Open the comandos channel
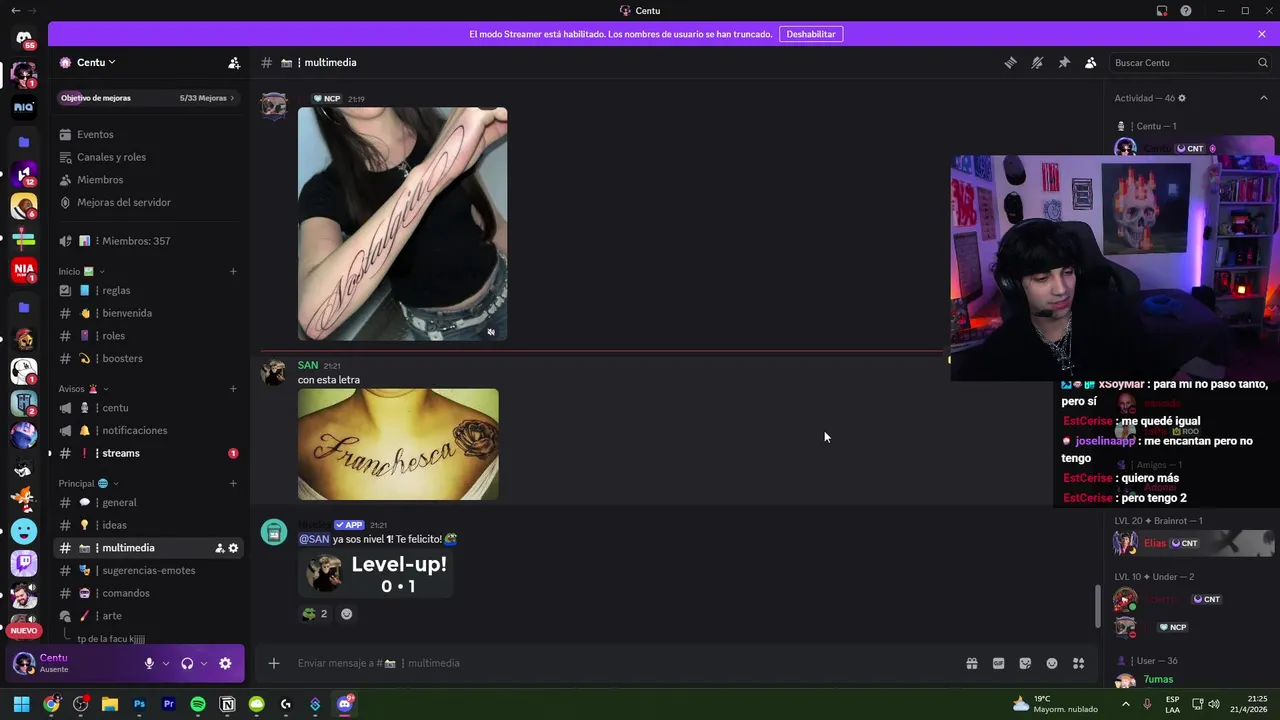 point(148,593)
